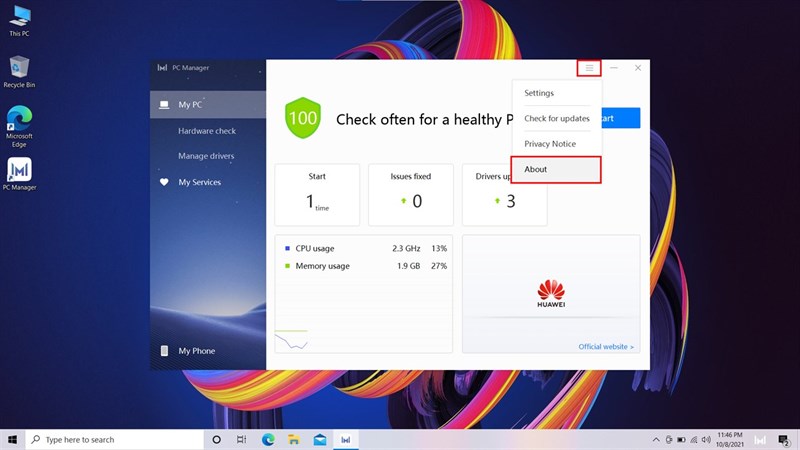
Task: Click the Type here to search box
Action: (114, 439)
